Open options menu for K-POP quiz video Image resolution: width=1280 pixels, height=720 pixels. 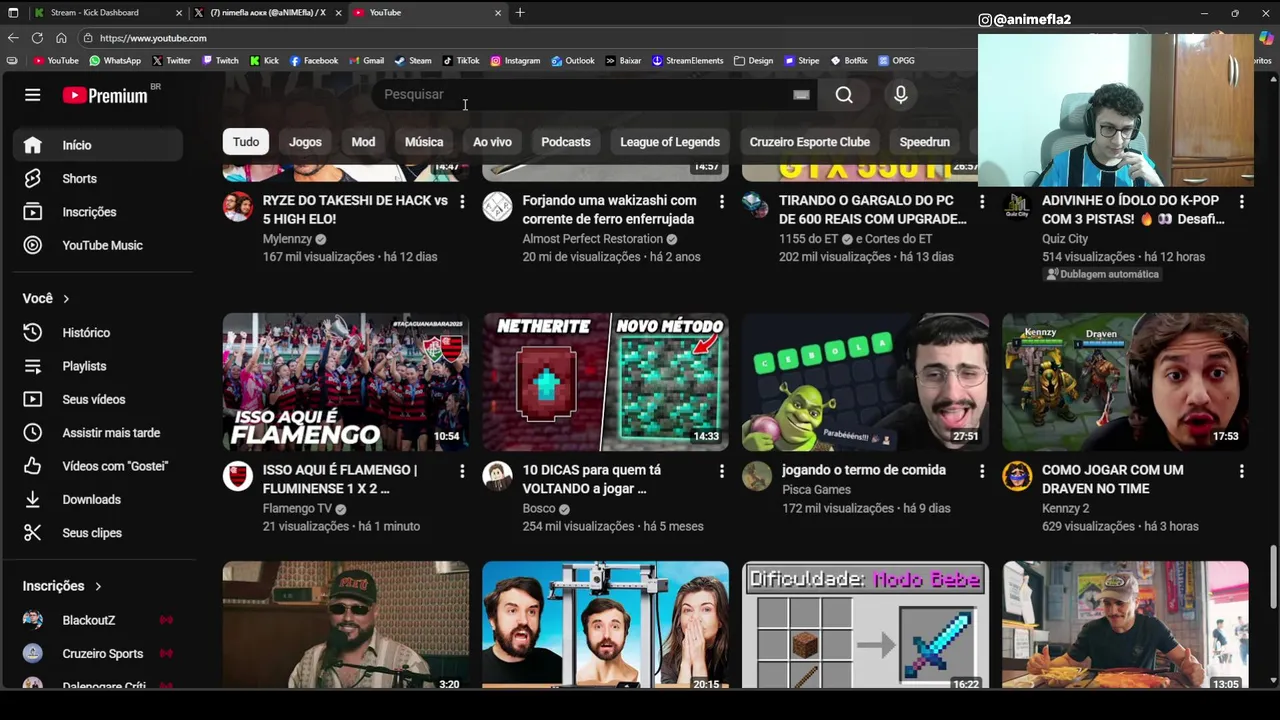(x=1242, y=201)
